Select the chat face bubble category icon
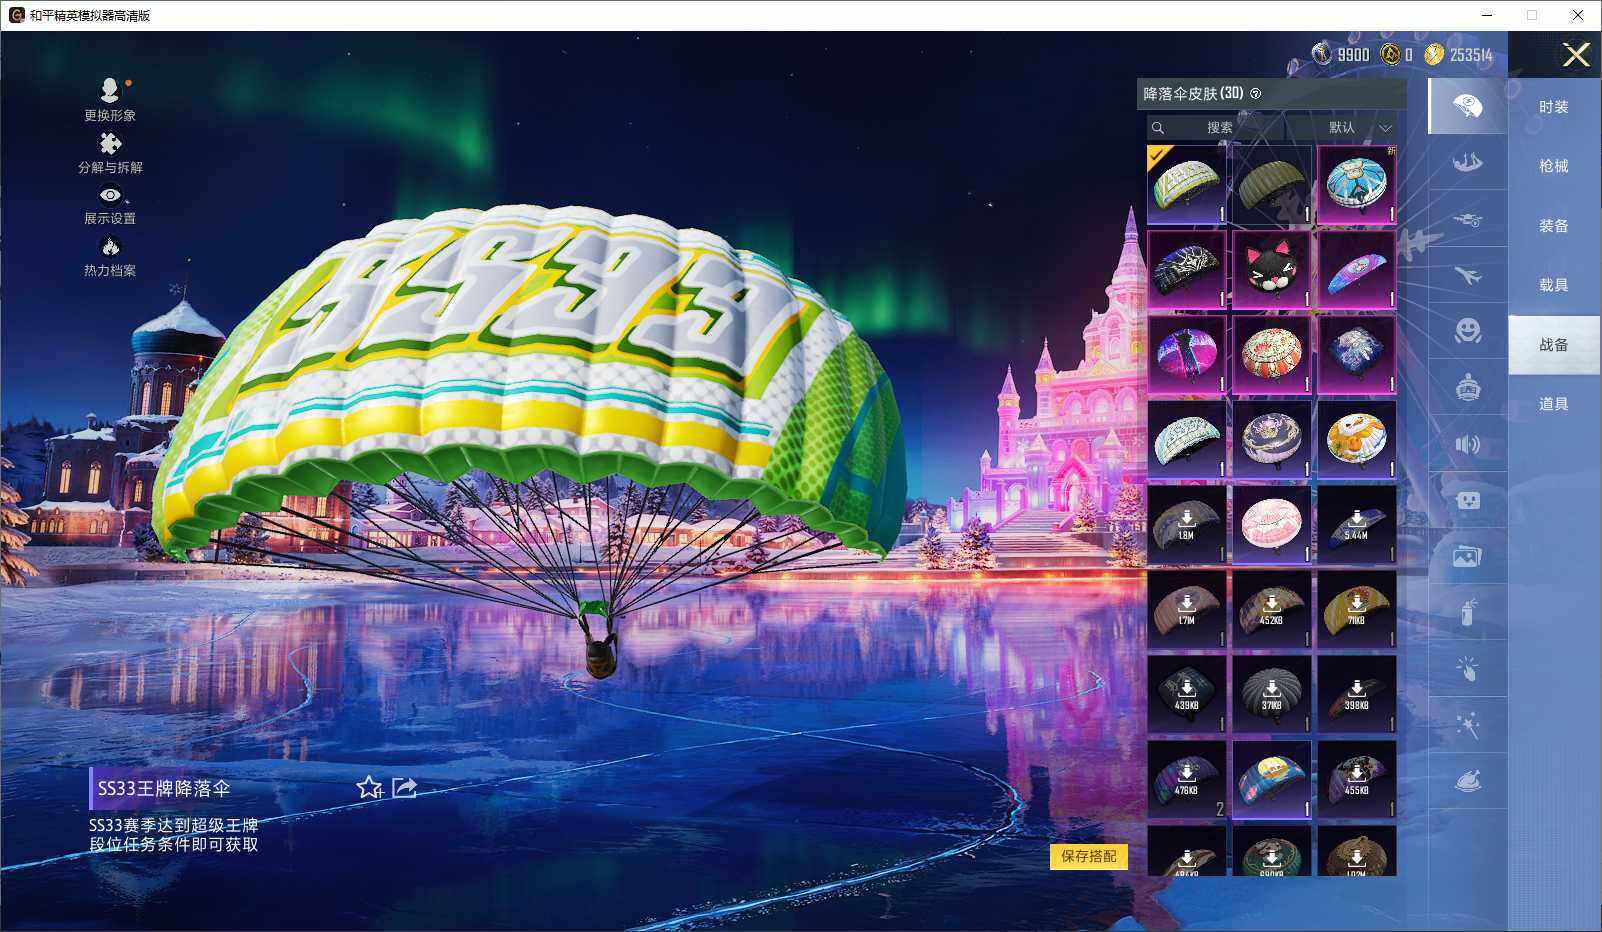 (x=1467, y=500)
